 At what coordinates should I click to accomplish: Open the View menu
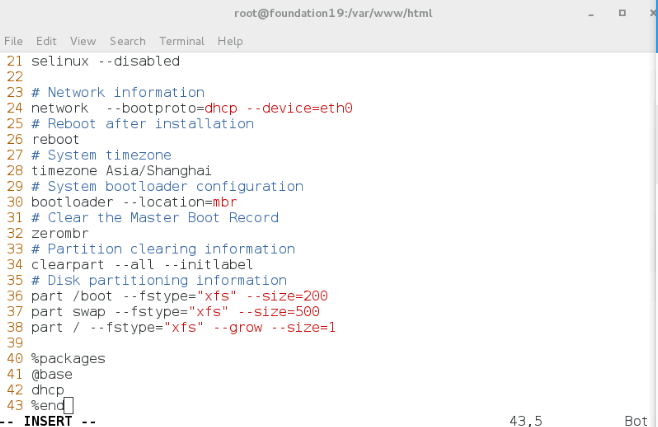tap(83, 41)
